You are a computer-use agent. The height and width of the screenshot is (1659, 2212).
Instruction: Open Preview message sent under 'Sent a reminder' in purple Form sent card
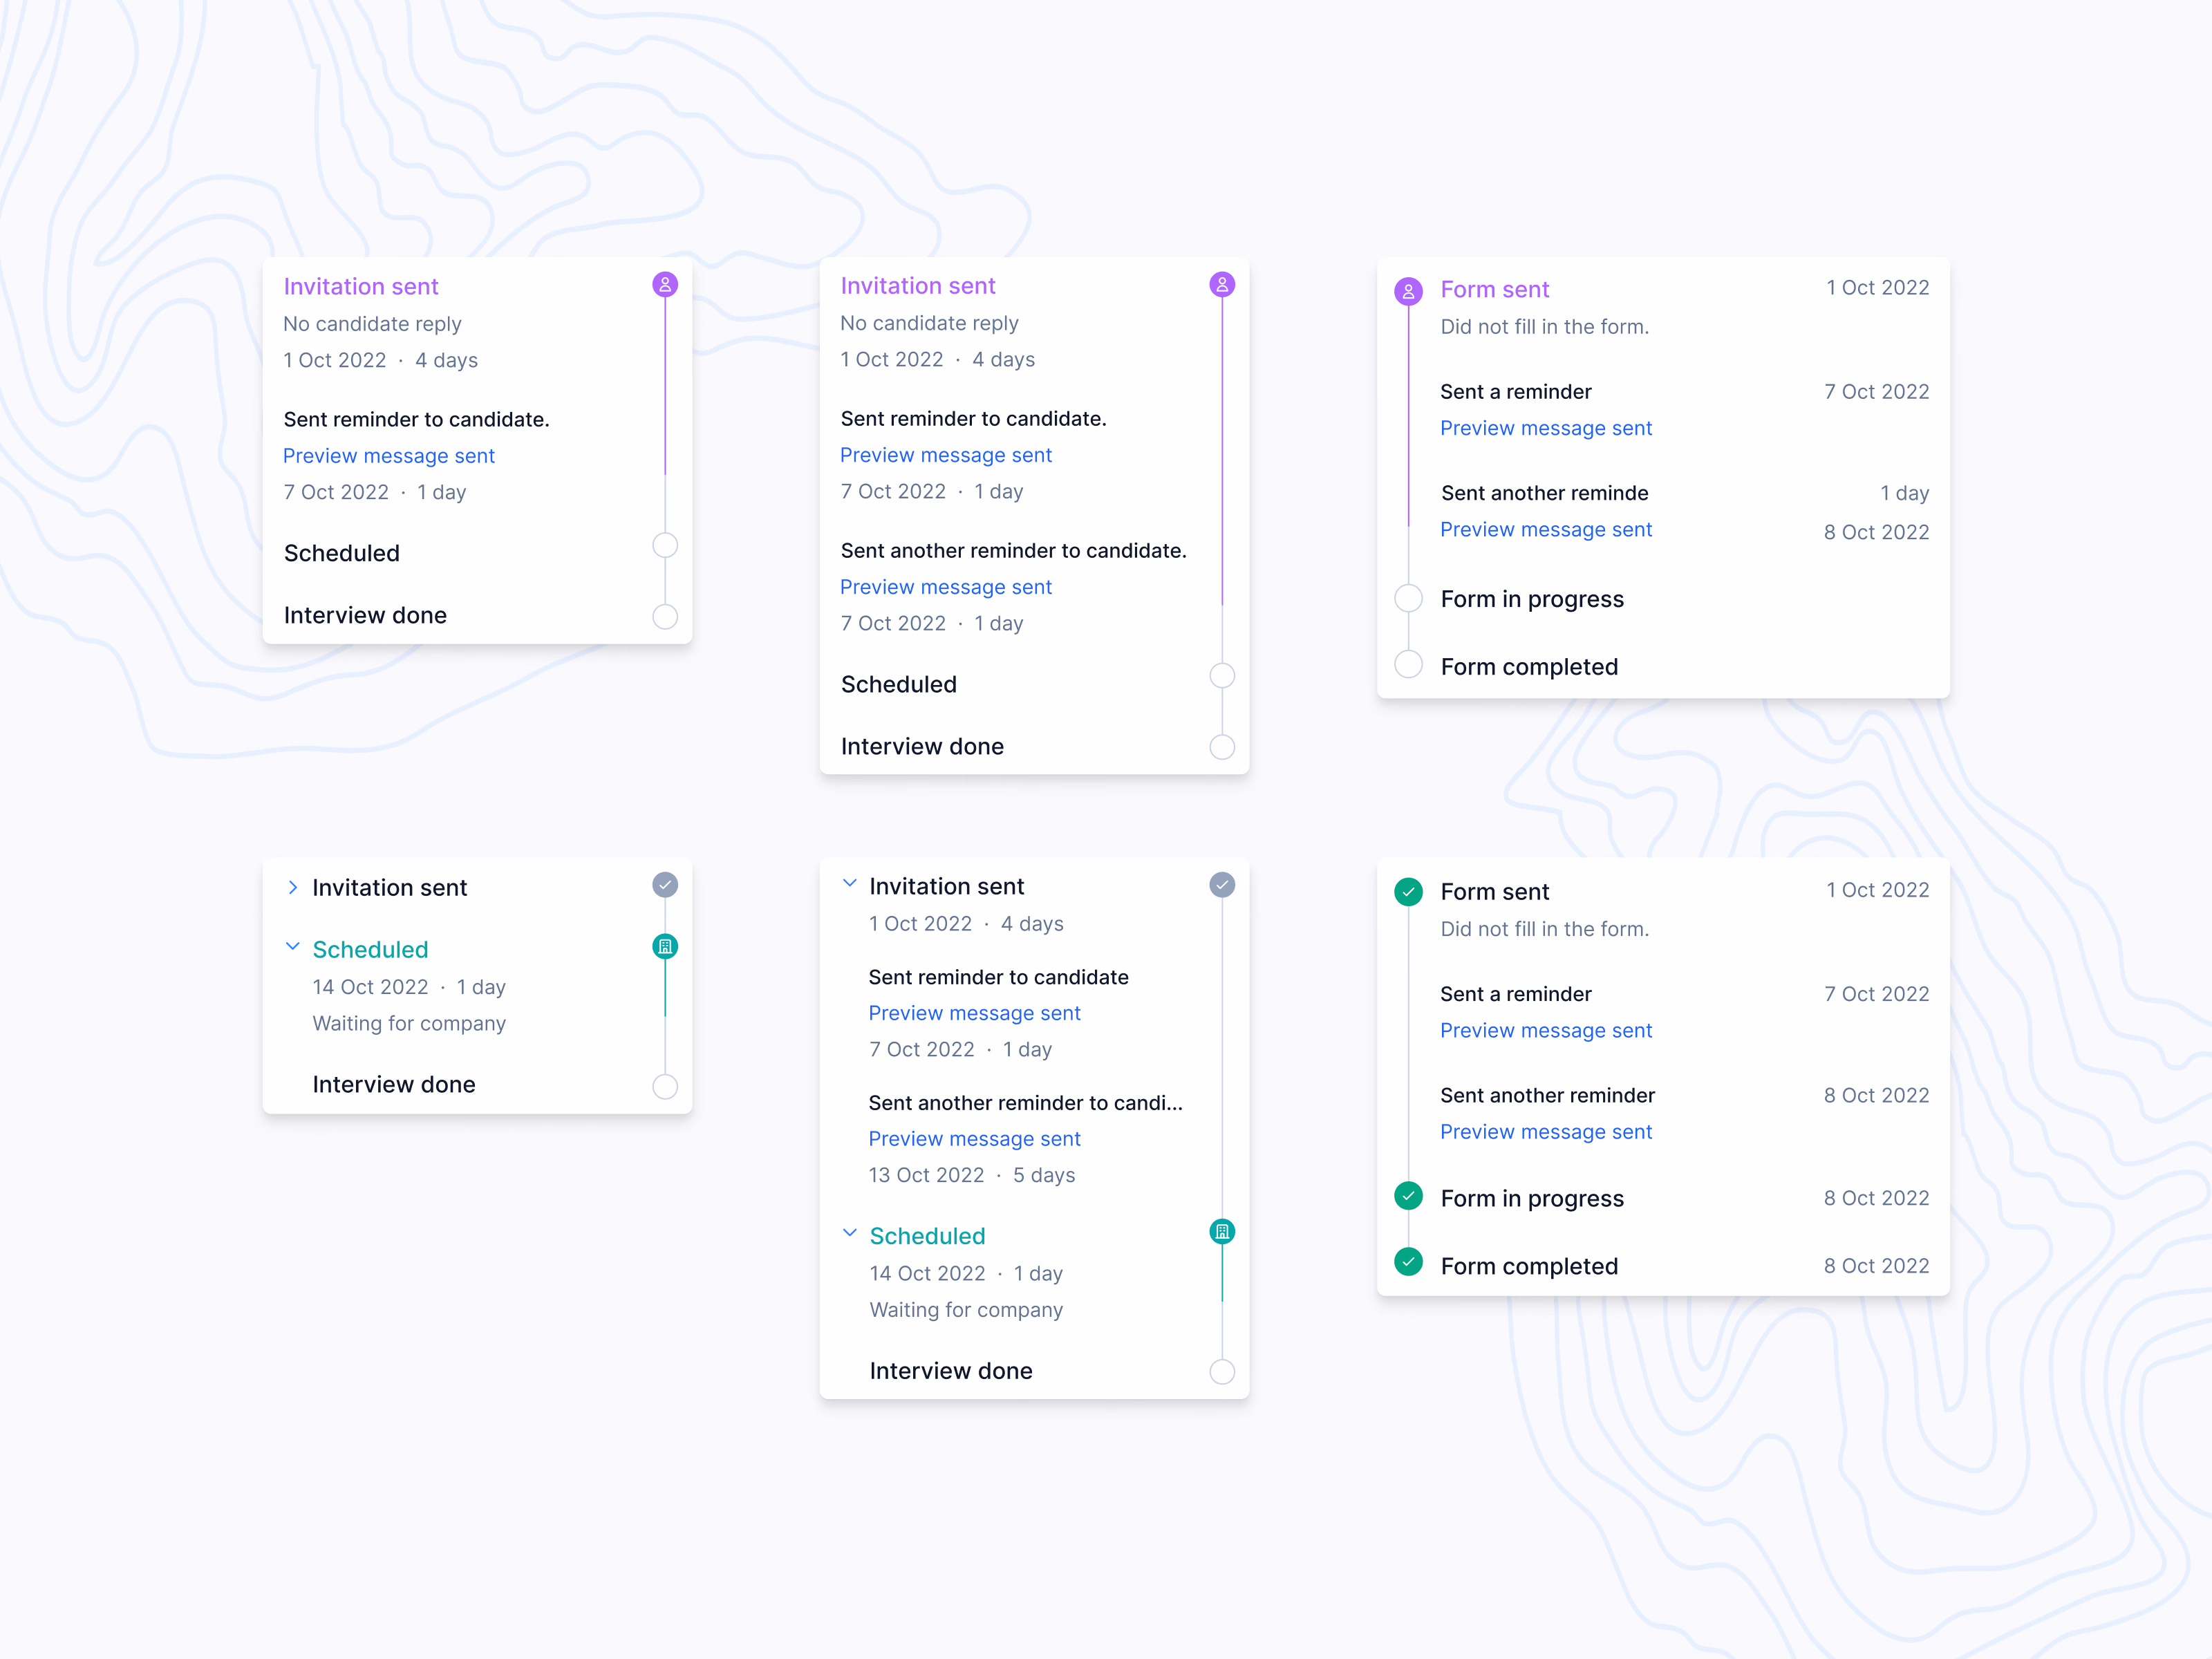click(1546, 428)
